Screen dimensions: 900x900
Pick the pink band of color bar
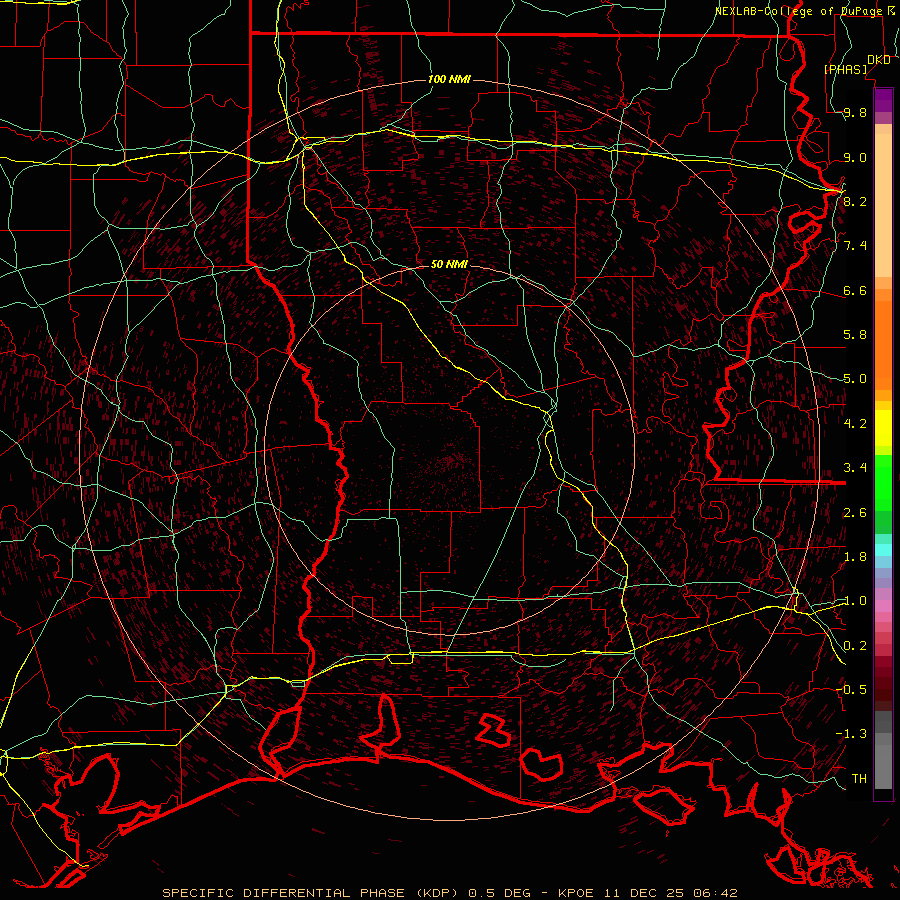point(883,606)
